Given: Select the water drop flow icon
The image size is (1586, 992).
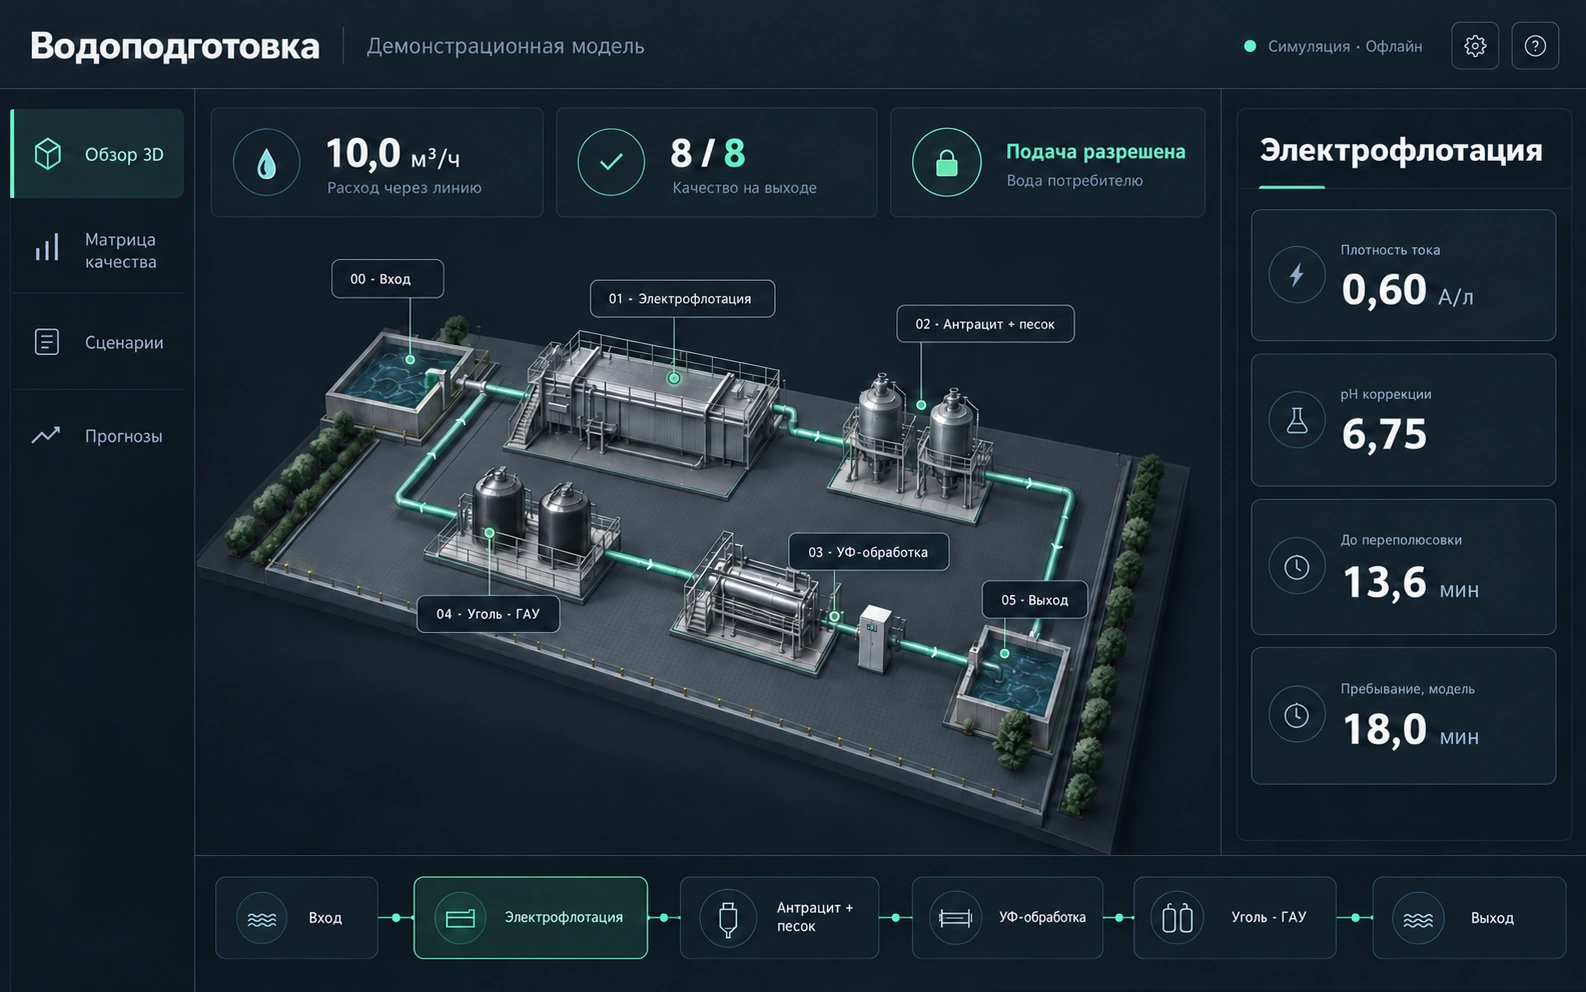Looking at the screenshot, I should click(266, 162).
